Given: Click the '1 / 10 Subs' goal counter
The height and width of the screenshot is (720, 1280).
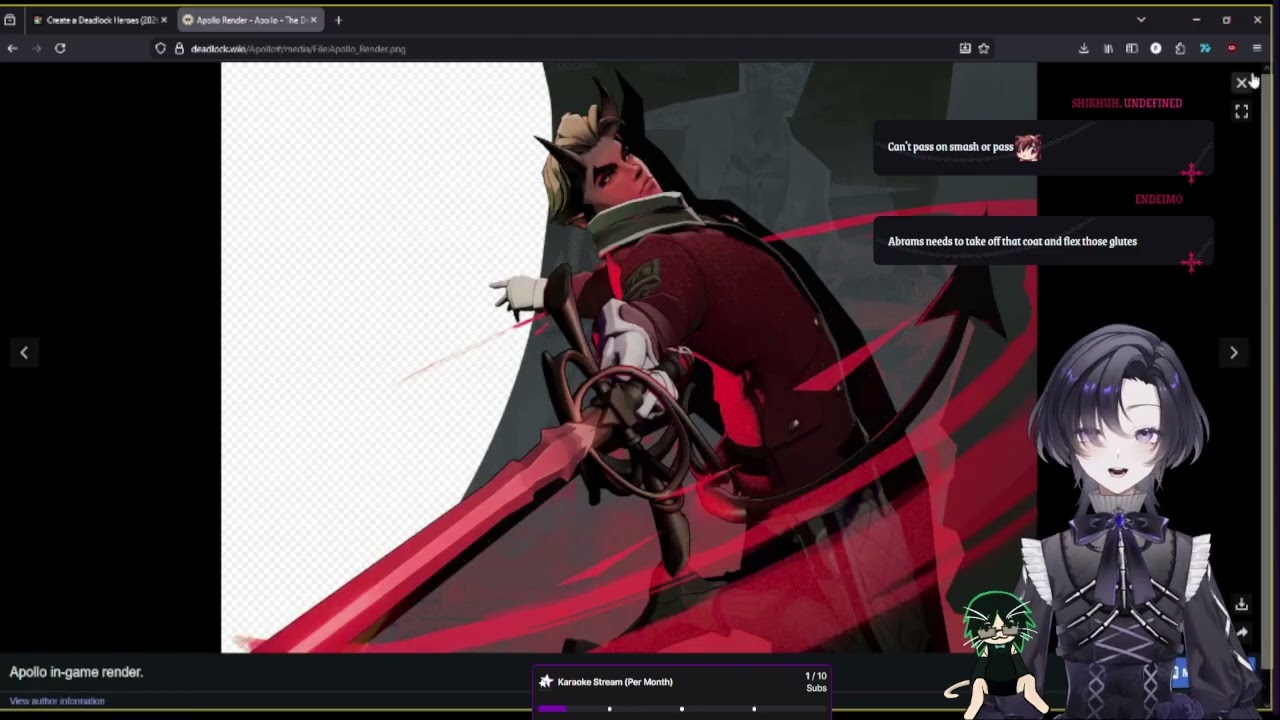Looking at the screenshot, I should click(x=816, y=682).
